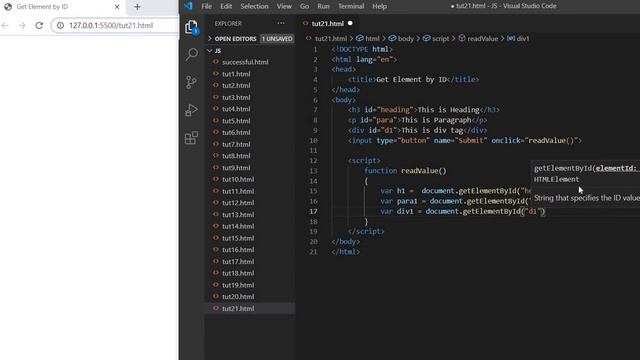Click the VS Code logo icon

click(188, 6)
